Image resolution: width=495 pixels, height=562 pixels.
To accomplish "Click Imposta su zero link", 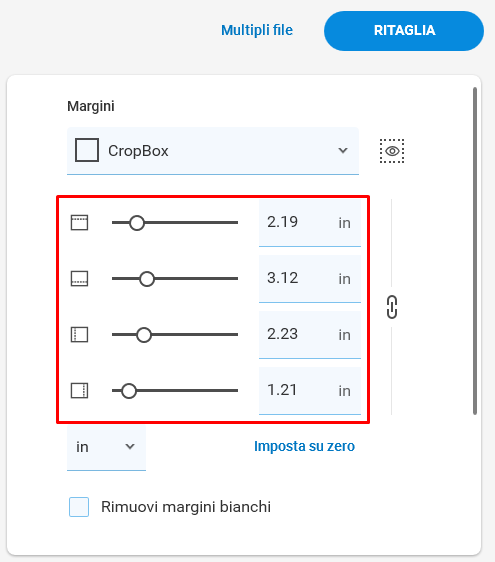I will (304, 446).
